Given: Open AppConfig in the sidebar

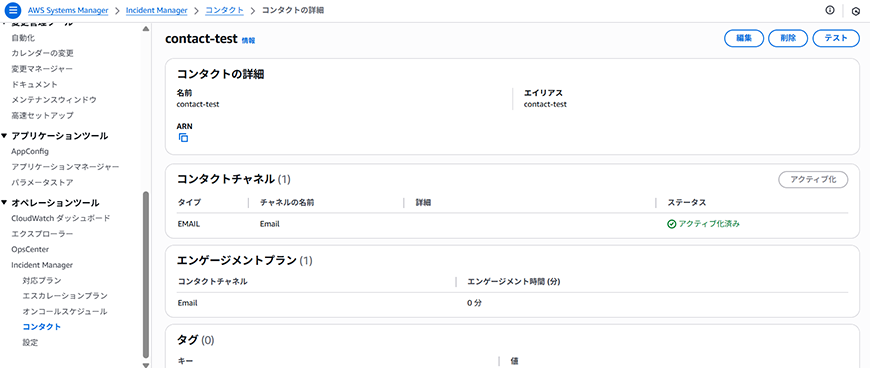Looking at the screenshot, I should pyautogui.click(x=30, y=151).
